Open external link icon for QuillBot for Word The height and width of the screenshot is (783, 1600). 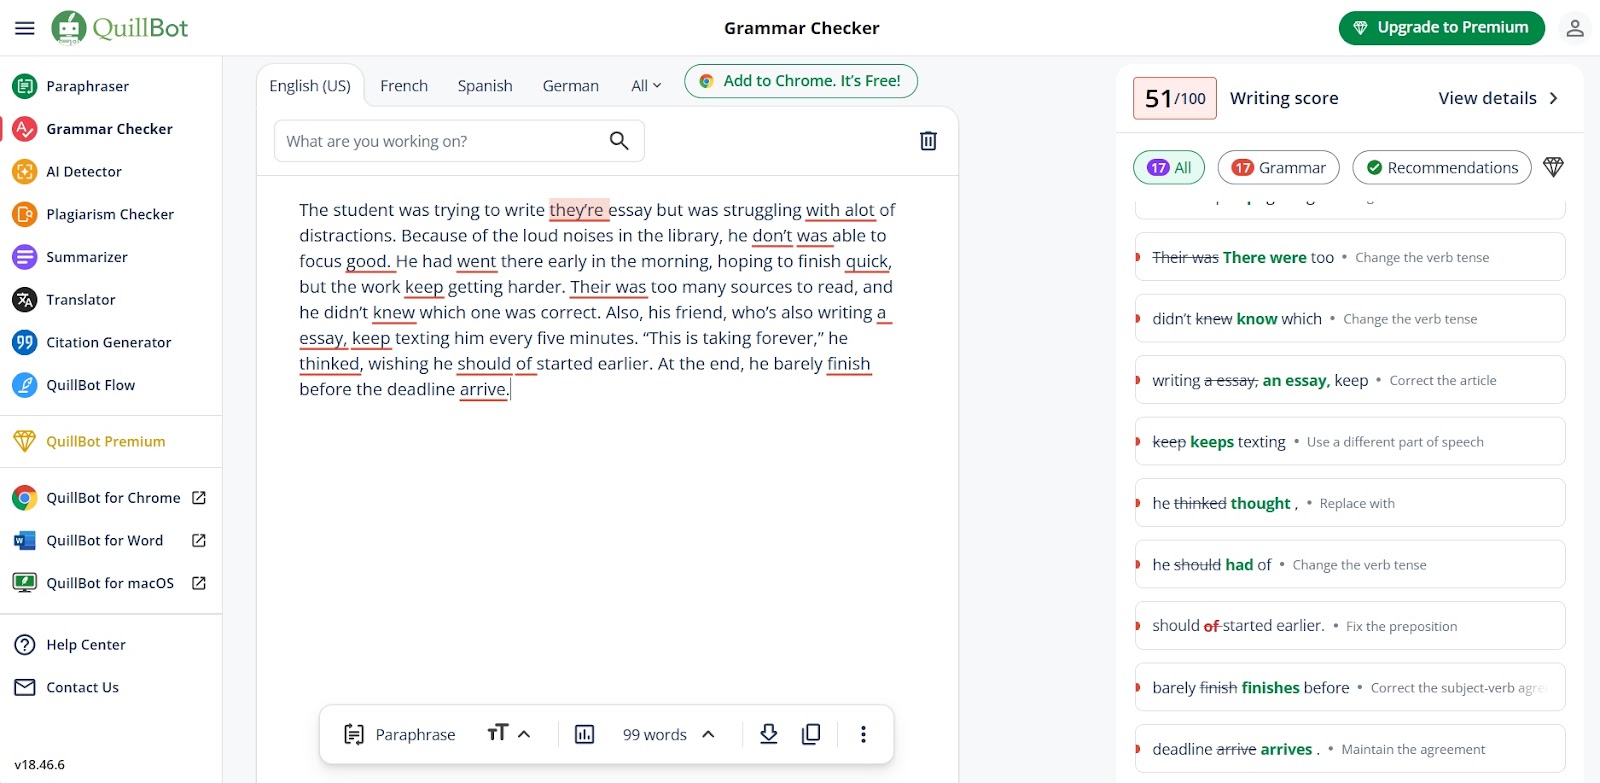click(x=199, y=541)
